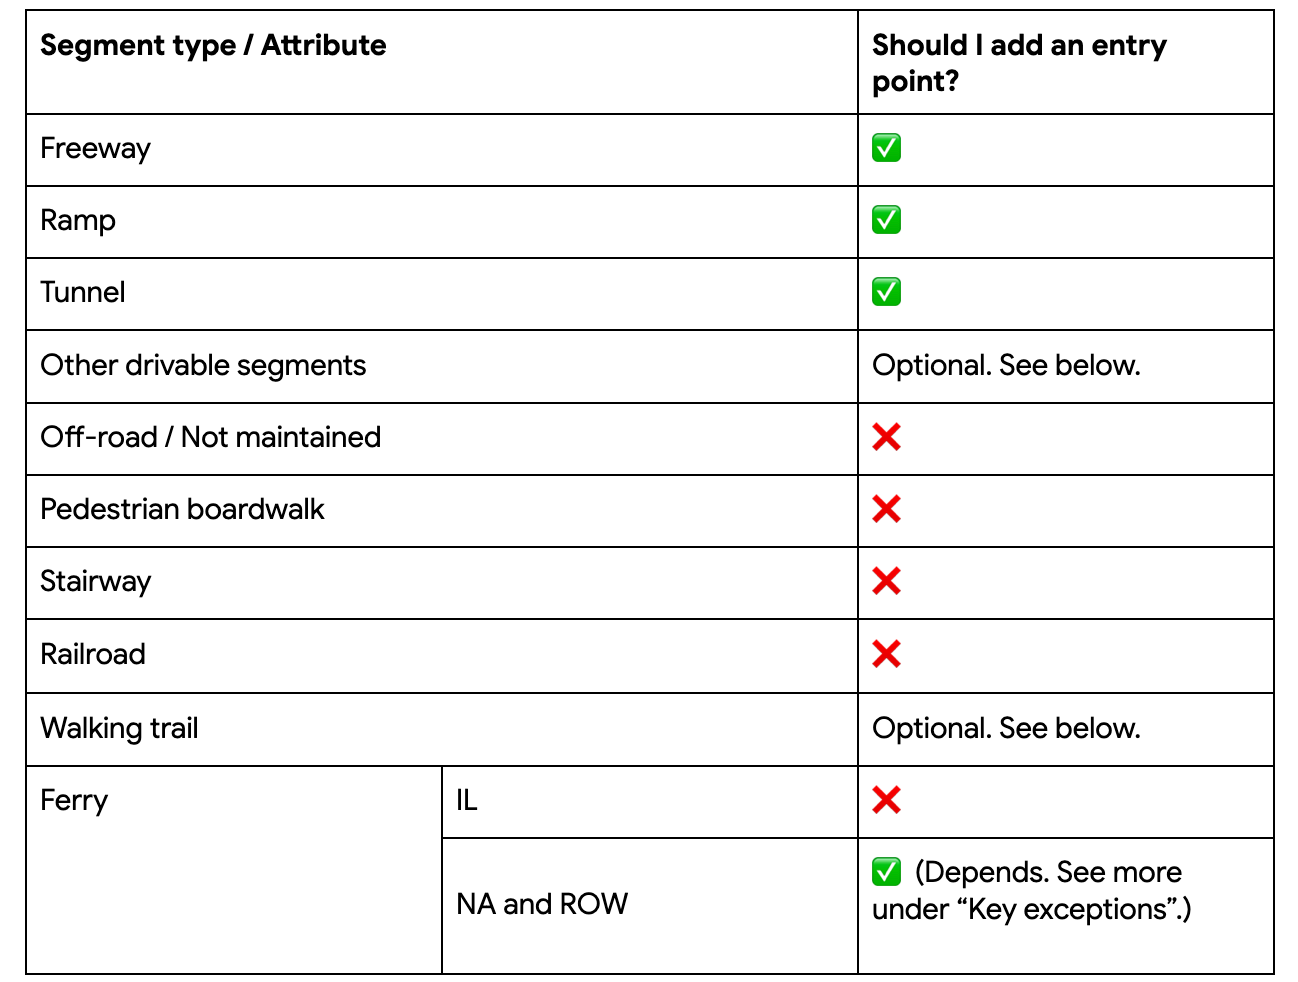Click the 'Other drivable segments' cell

coord(442,366)
